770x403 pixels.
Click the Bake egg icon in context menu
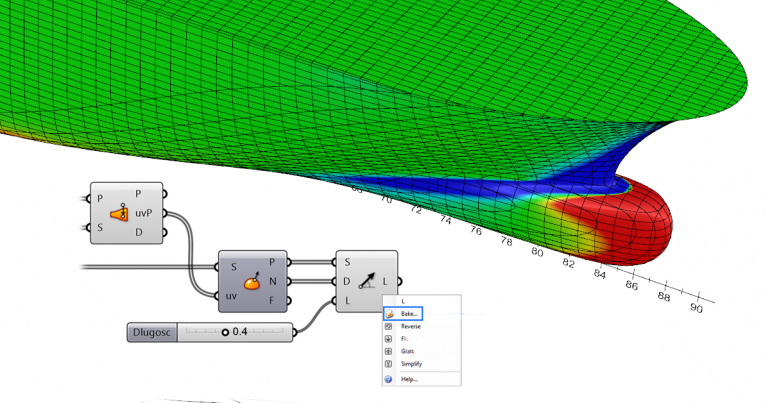click(x=389, y=314)
